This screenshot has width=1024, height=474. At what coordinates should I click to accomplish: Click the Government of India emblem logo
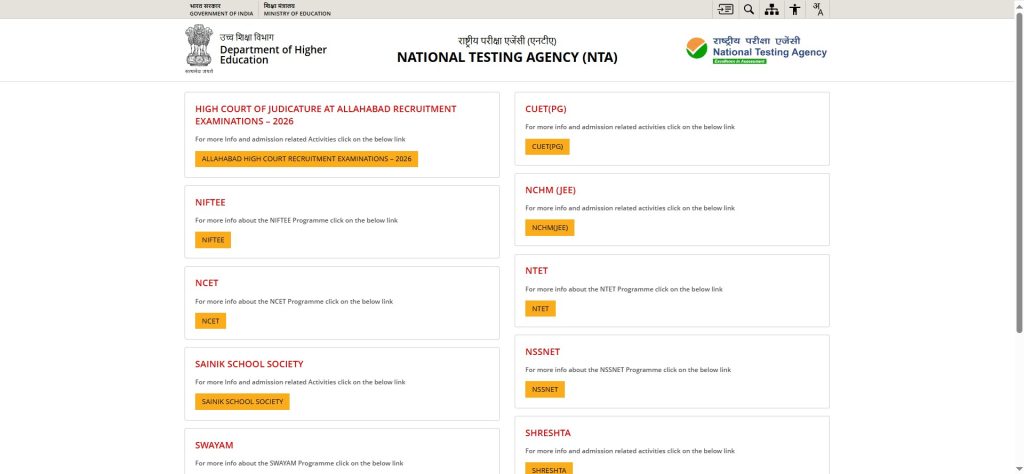199,48
